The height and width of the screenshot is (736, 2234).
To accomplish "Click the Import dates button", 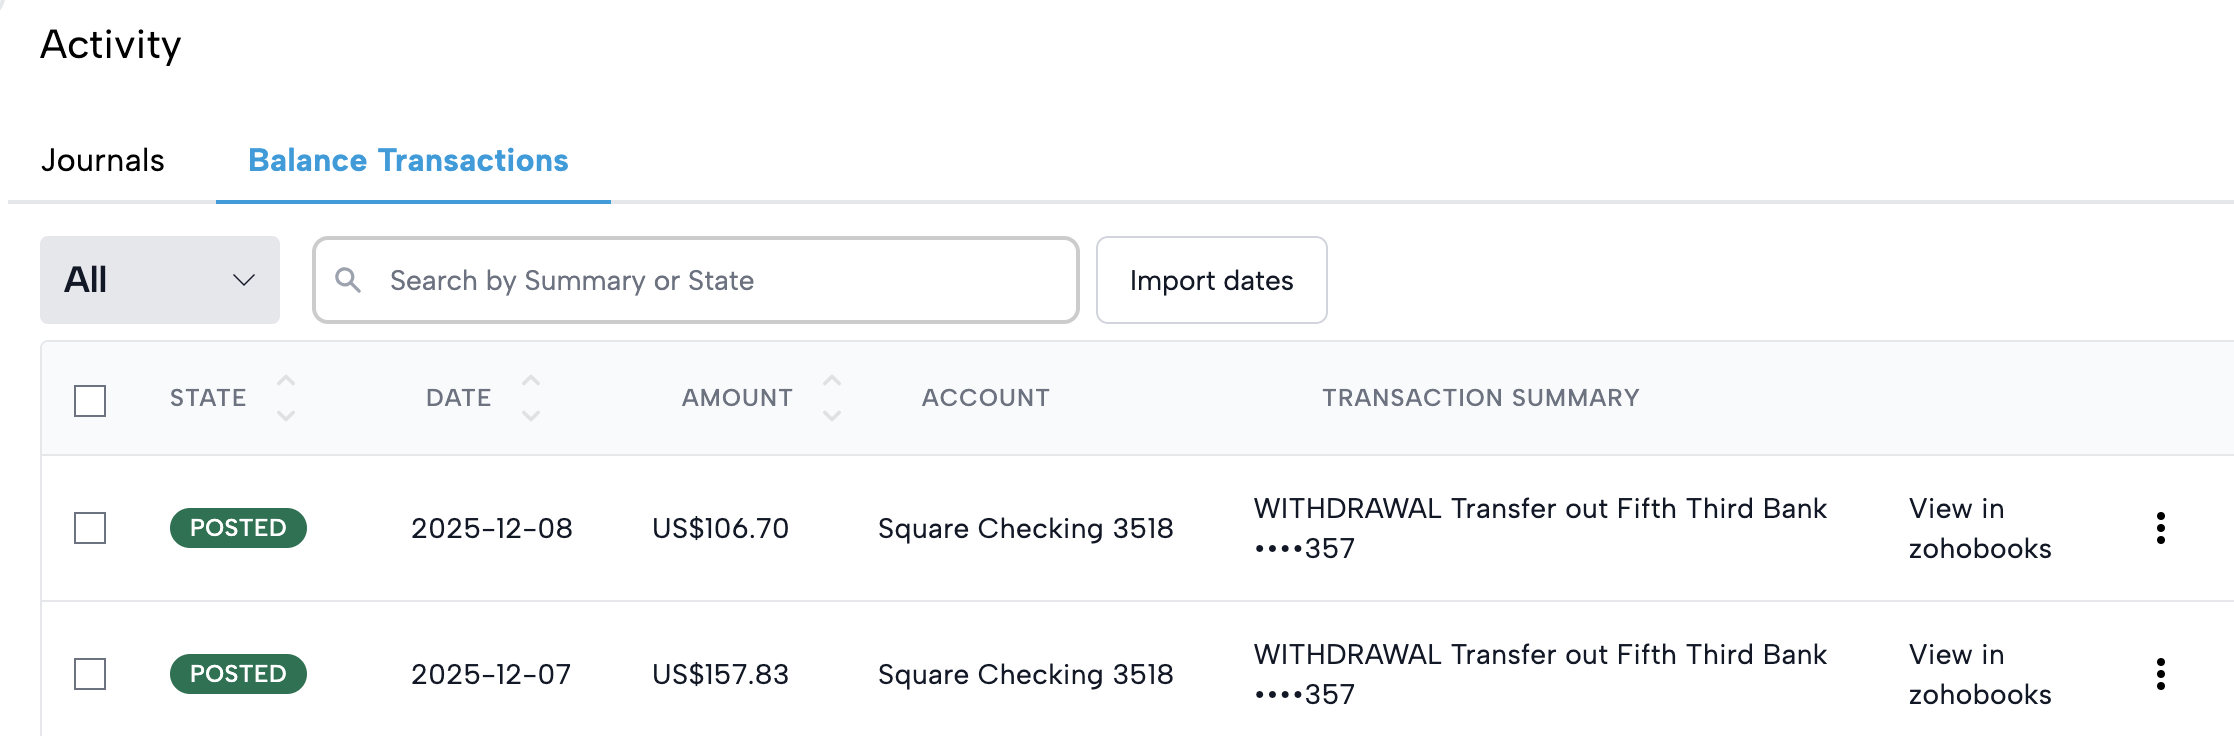I will point(1211,280).
